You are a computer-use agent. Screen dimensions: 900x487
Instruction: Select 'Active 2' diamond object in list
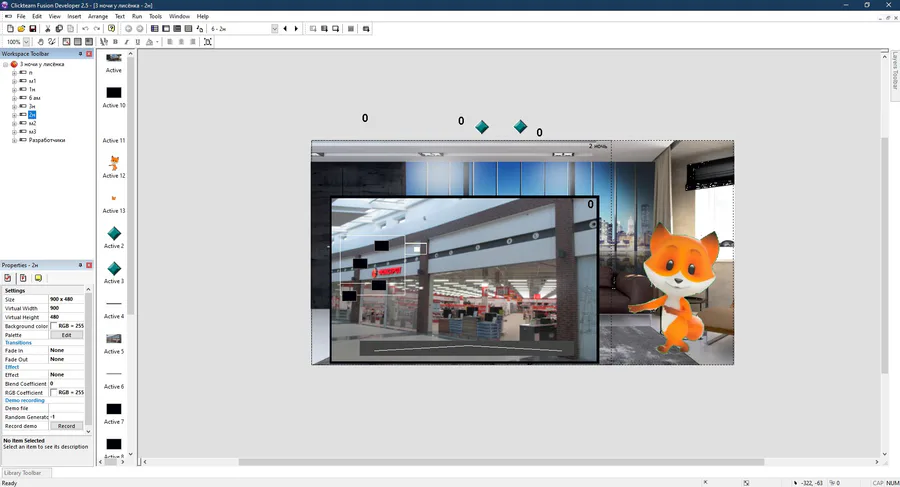point(114,237)
